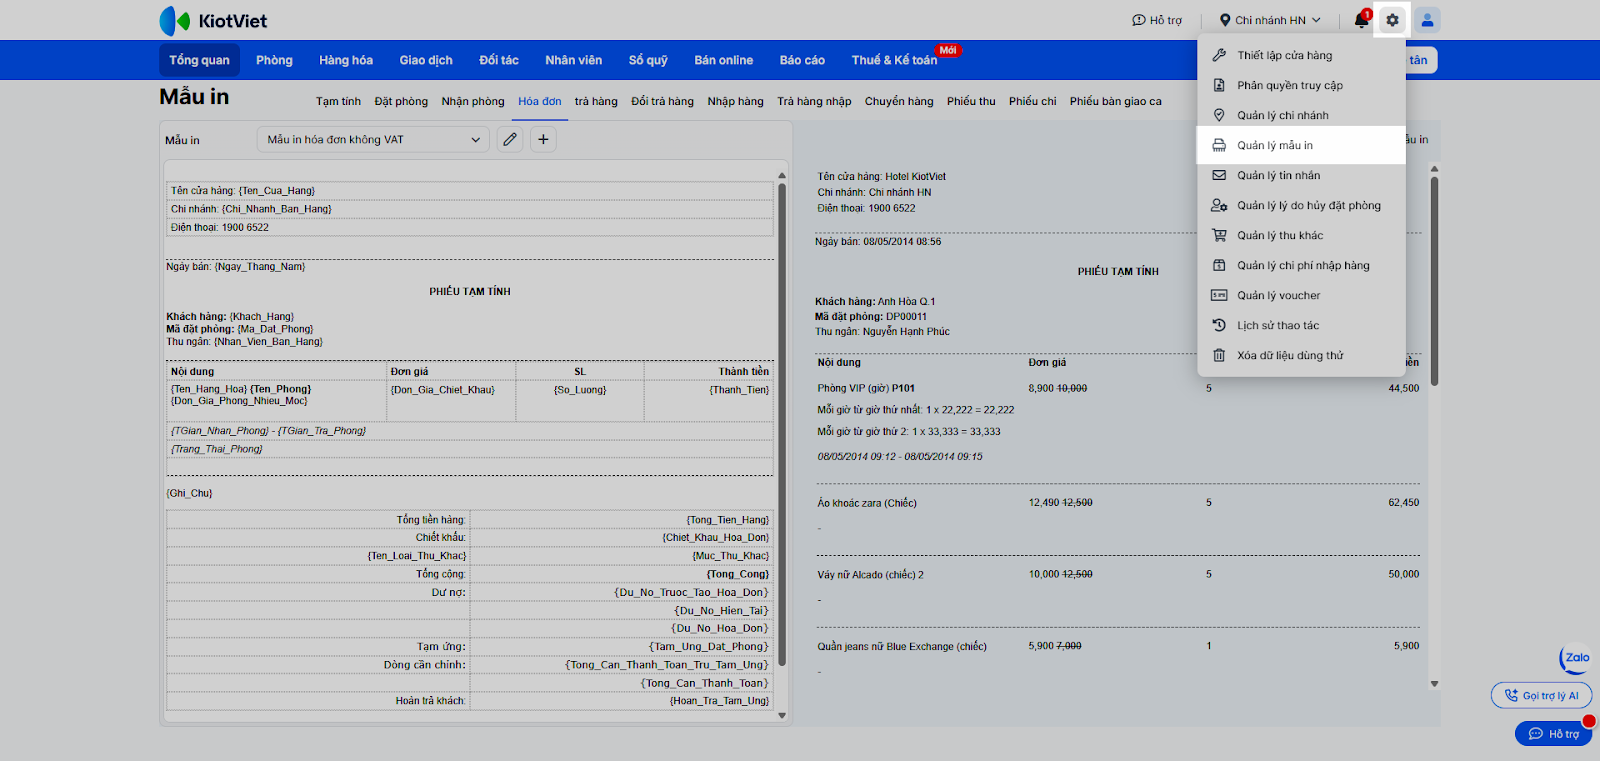
Task: Click the pencil edit template icon
Action: click(510, 140)
